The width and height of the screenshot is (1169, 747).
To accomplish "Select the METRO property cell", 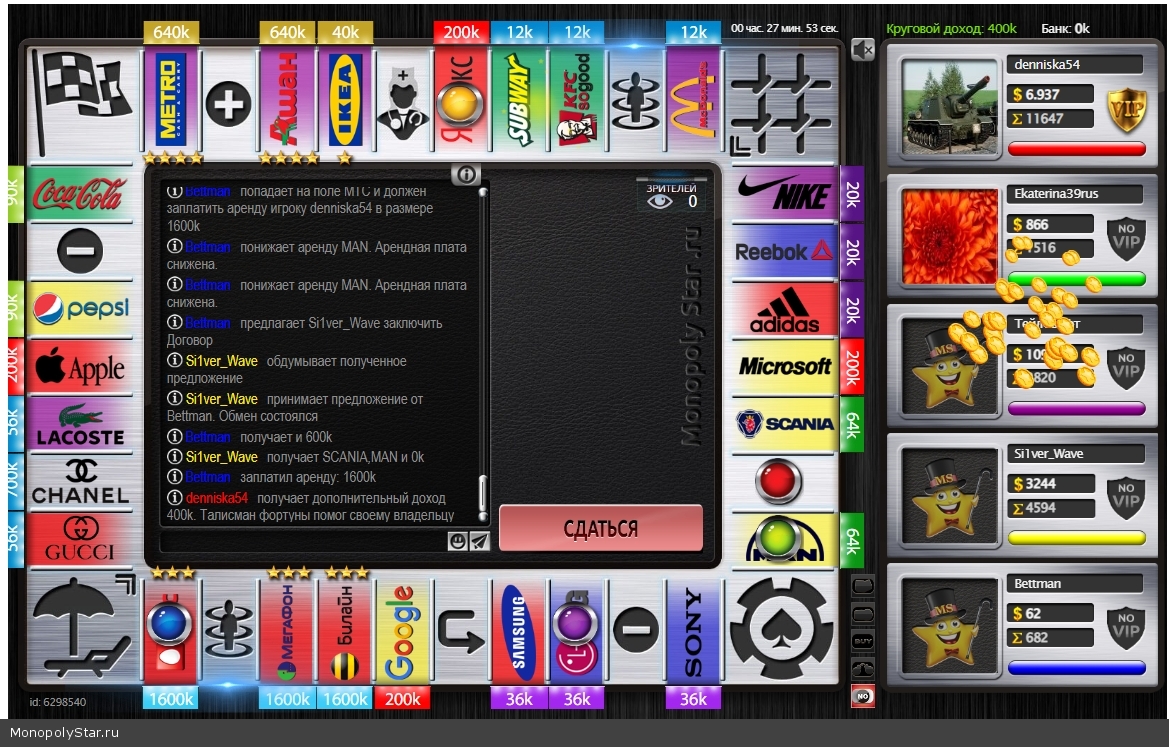I will pos(171,100).
